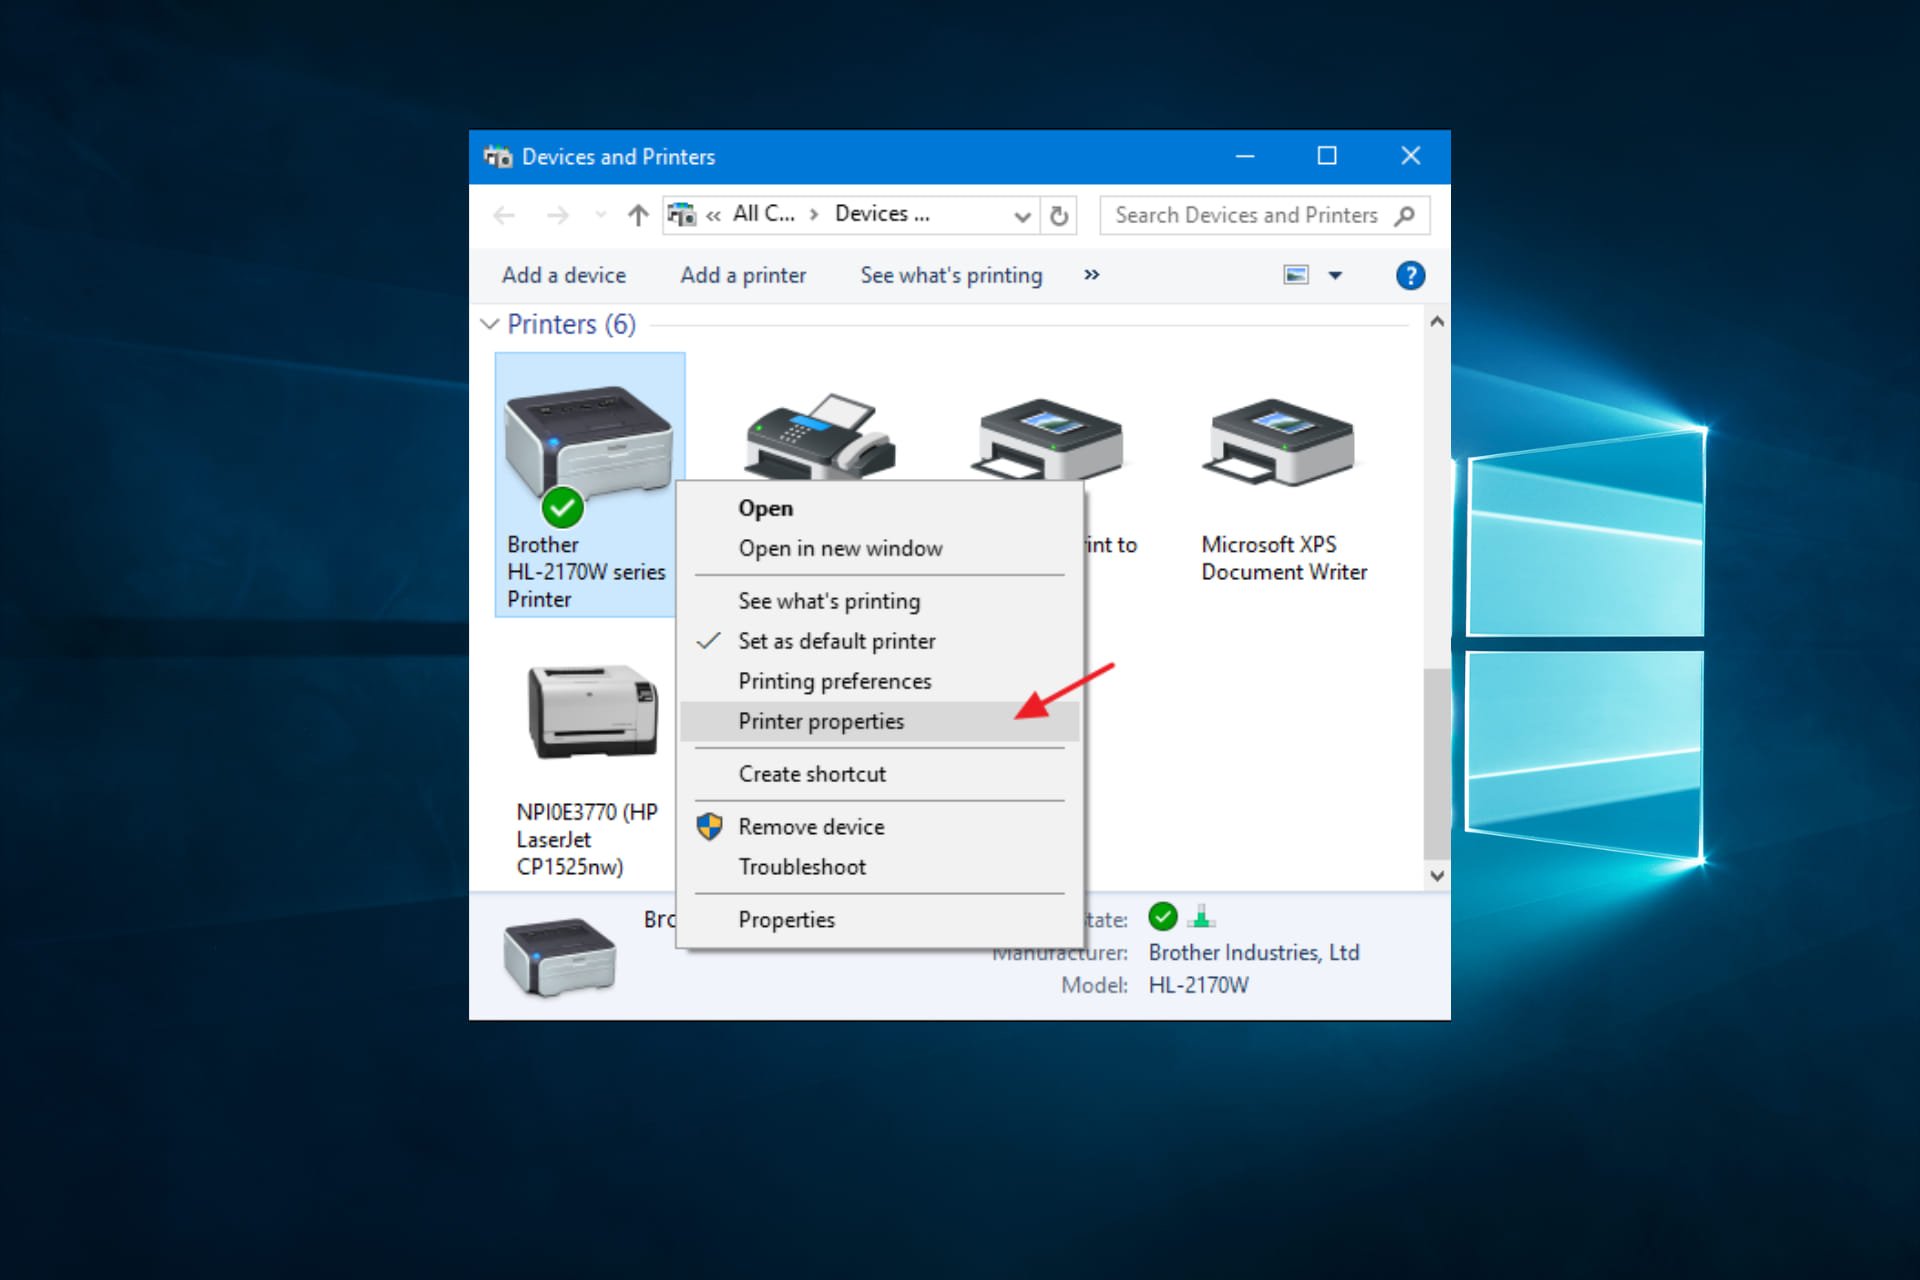Click the Back navigation arrow

pyautogui.click(x=504, y=215)
